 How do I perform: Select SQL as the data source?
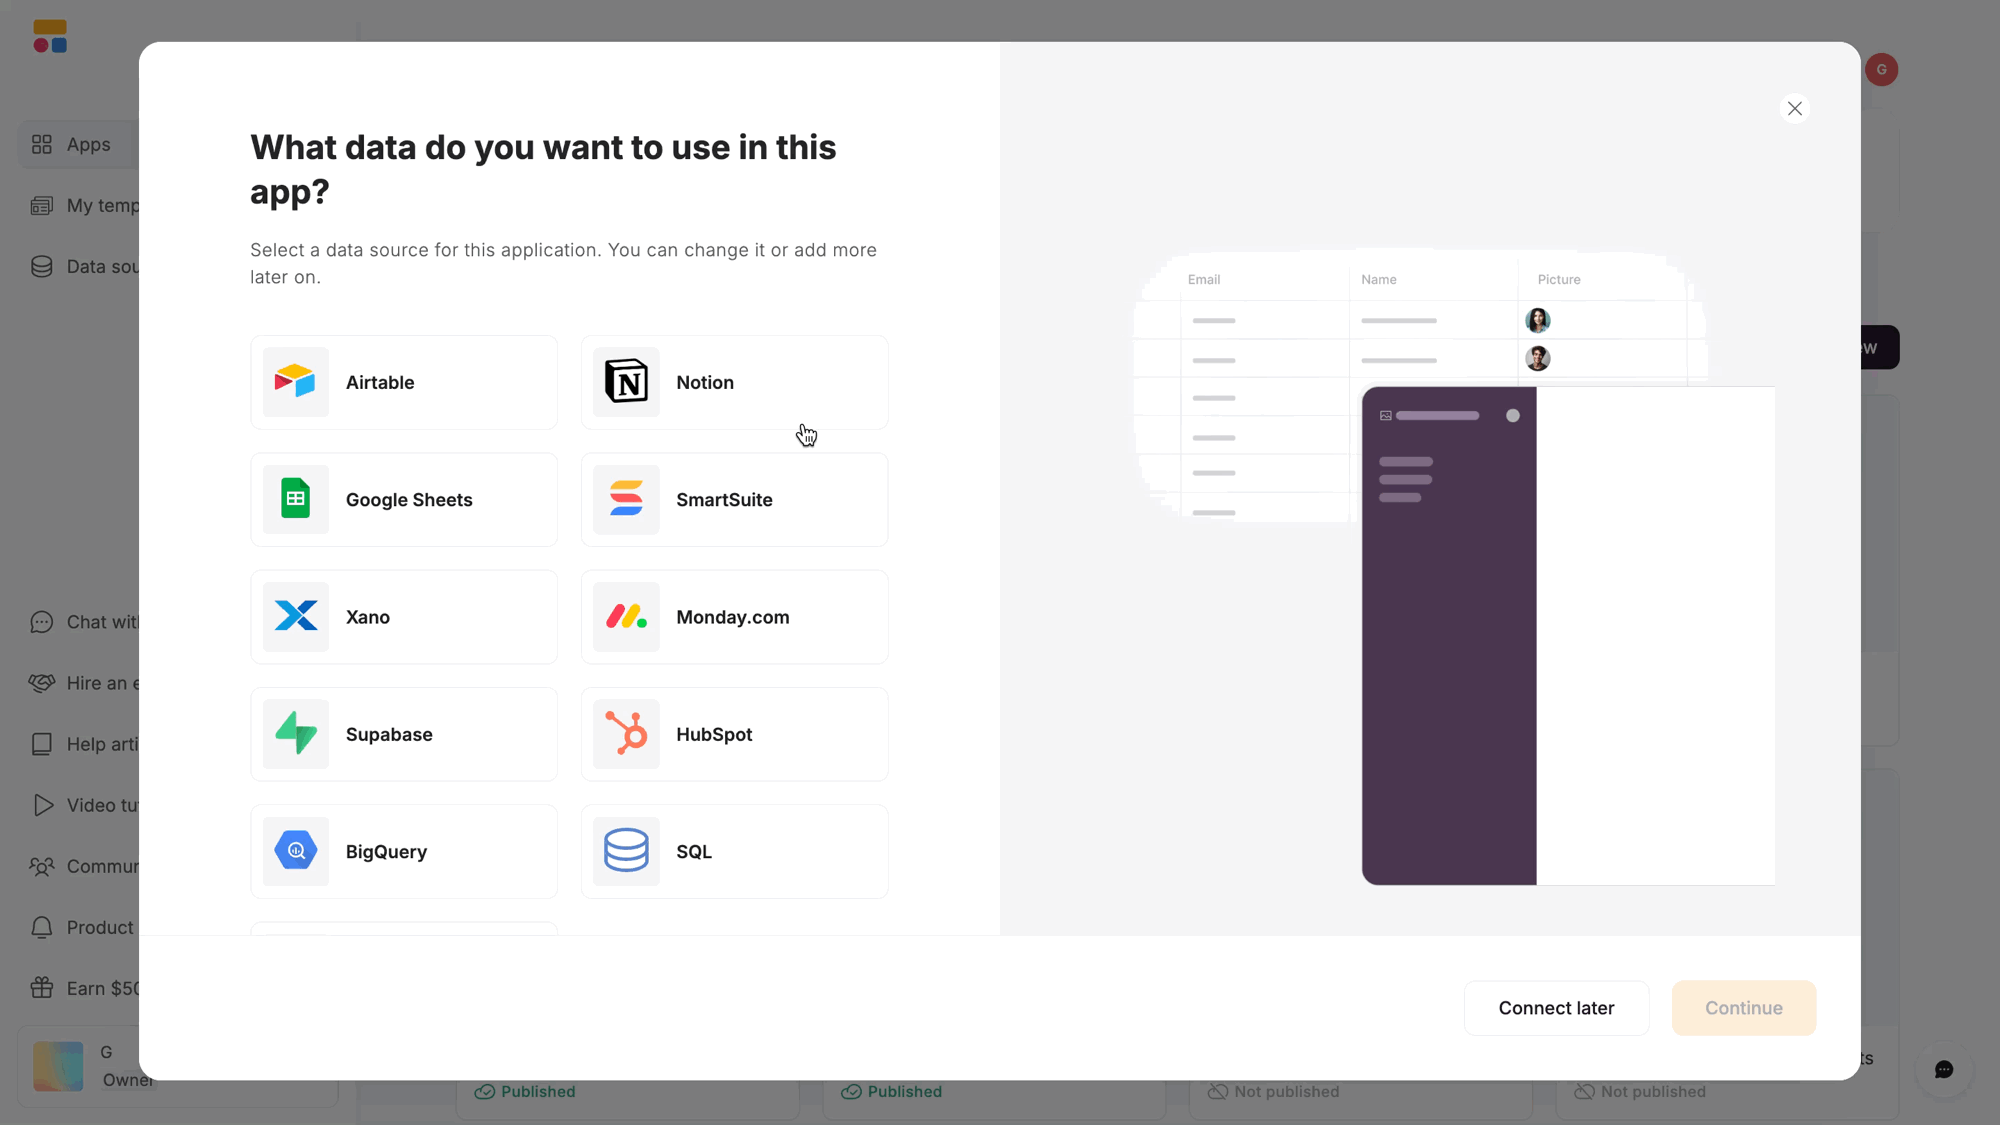(x=734, y=851)
